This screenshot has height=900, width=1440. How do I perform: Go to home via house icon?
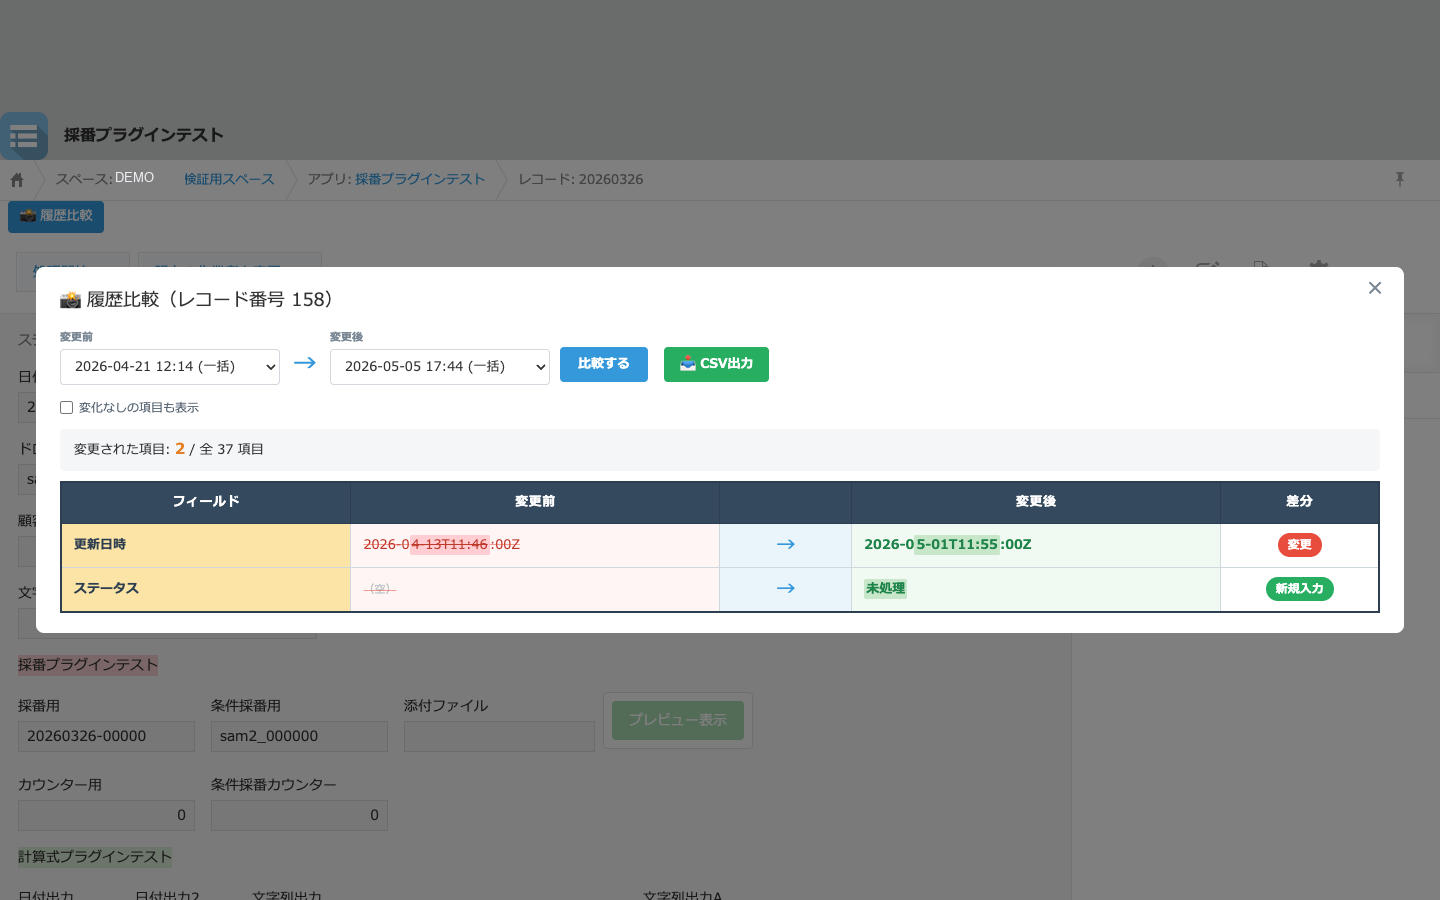17,180
